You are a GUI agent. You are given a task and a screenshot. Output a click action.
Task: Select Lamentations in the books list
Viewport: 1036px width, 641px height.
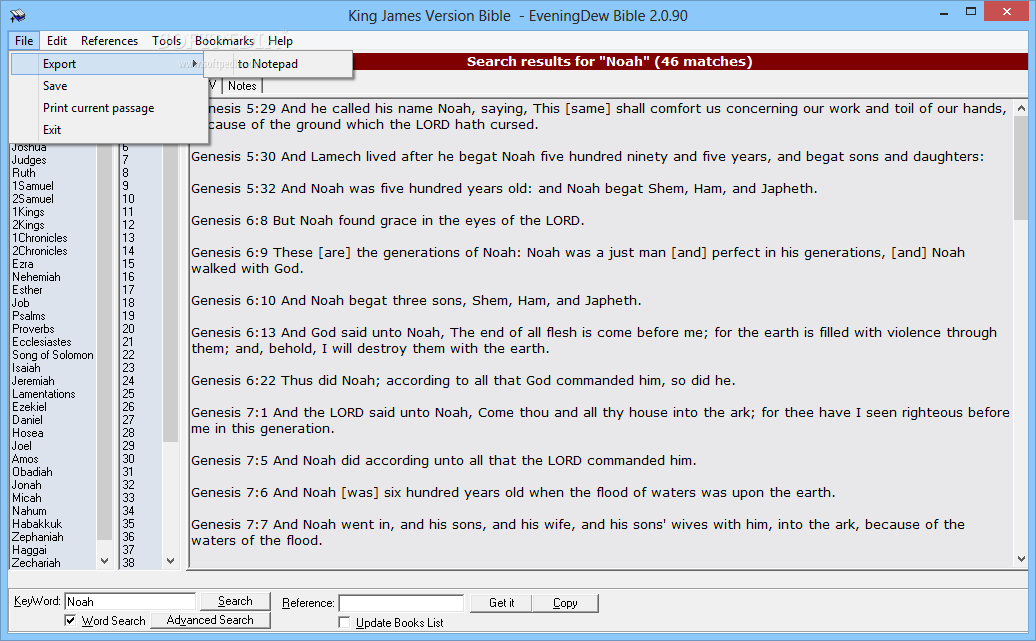click(x=44, y=394)
